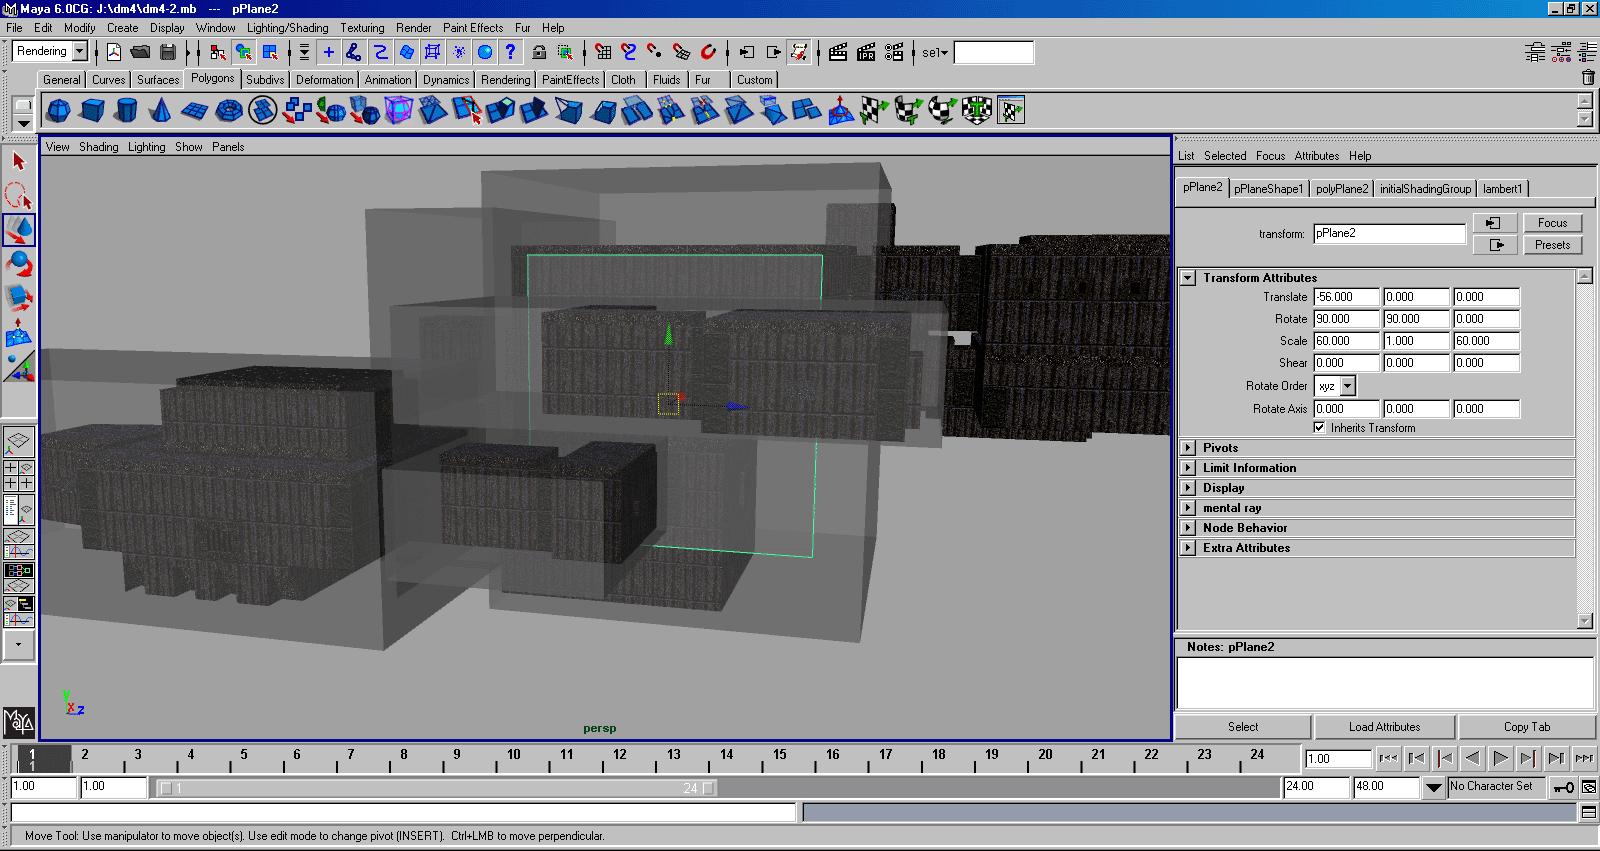Collapse the Transform Attributes section
The width and height of the screenshot is (1600, 851).
pyautogui.click(x=1188, y=278)
